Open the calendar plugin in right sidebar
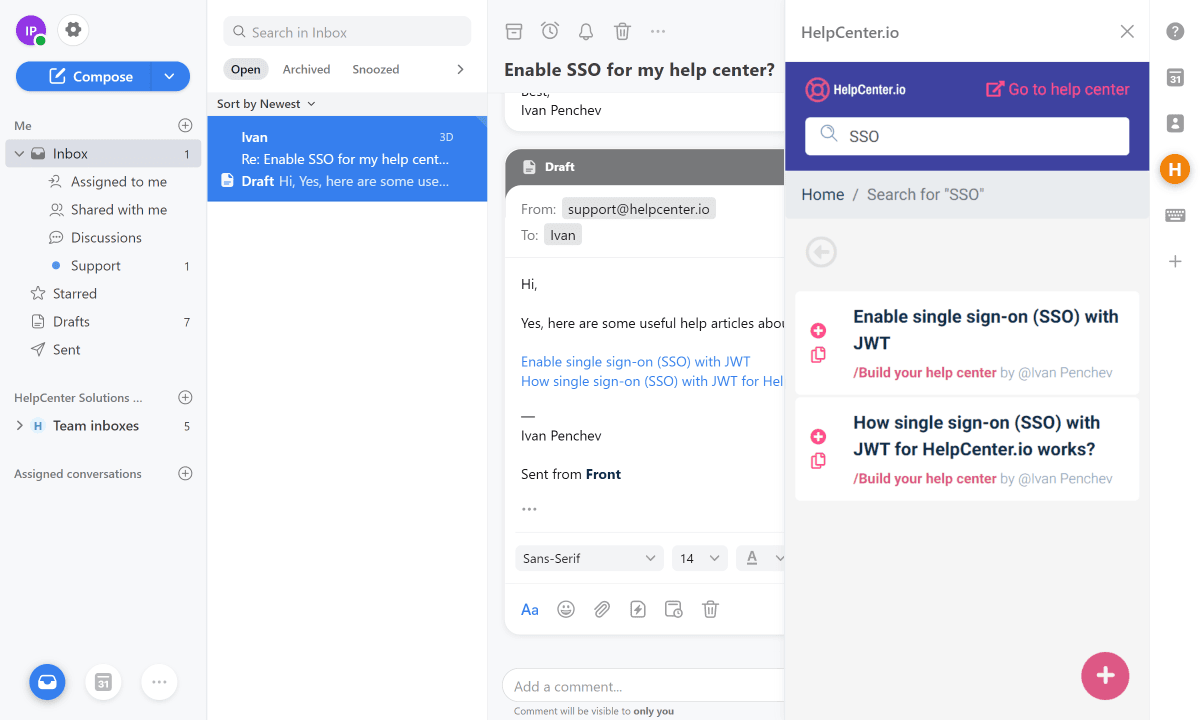 (1175, 77)
